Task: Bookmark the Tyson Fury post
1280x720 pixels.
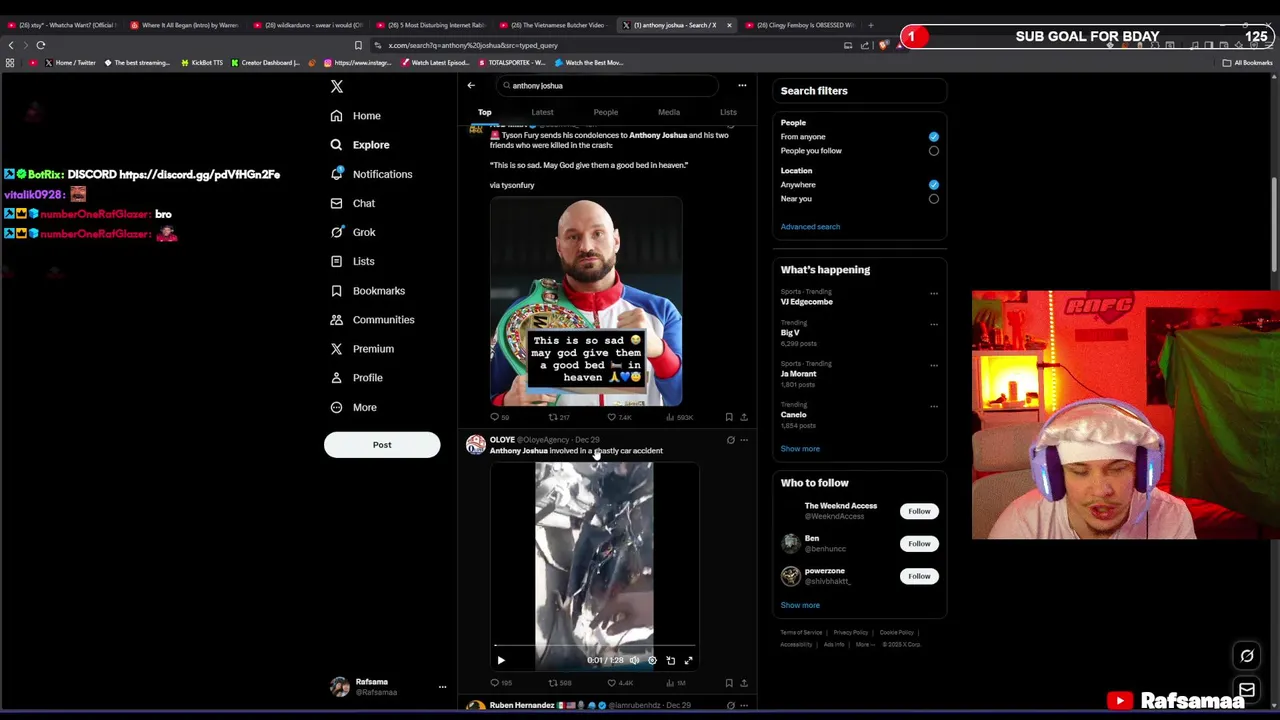Action: [x=729, y=417]
